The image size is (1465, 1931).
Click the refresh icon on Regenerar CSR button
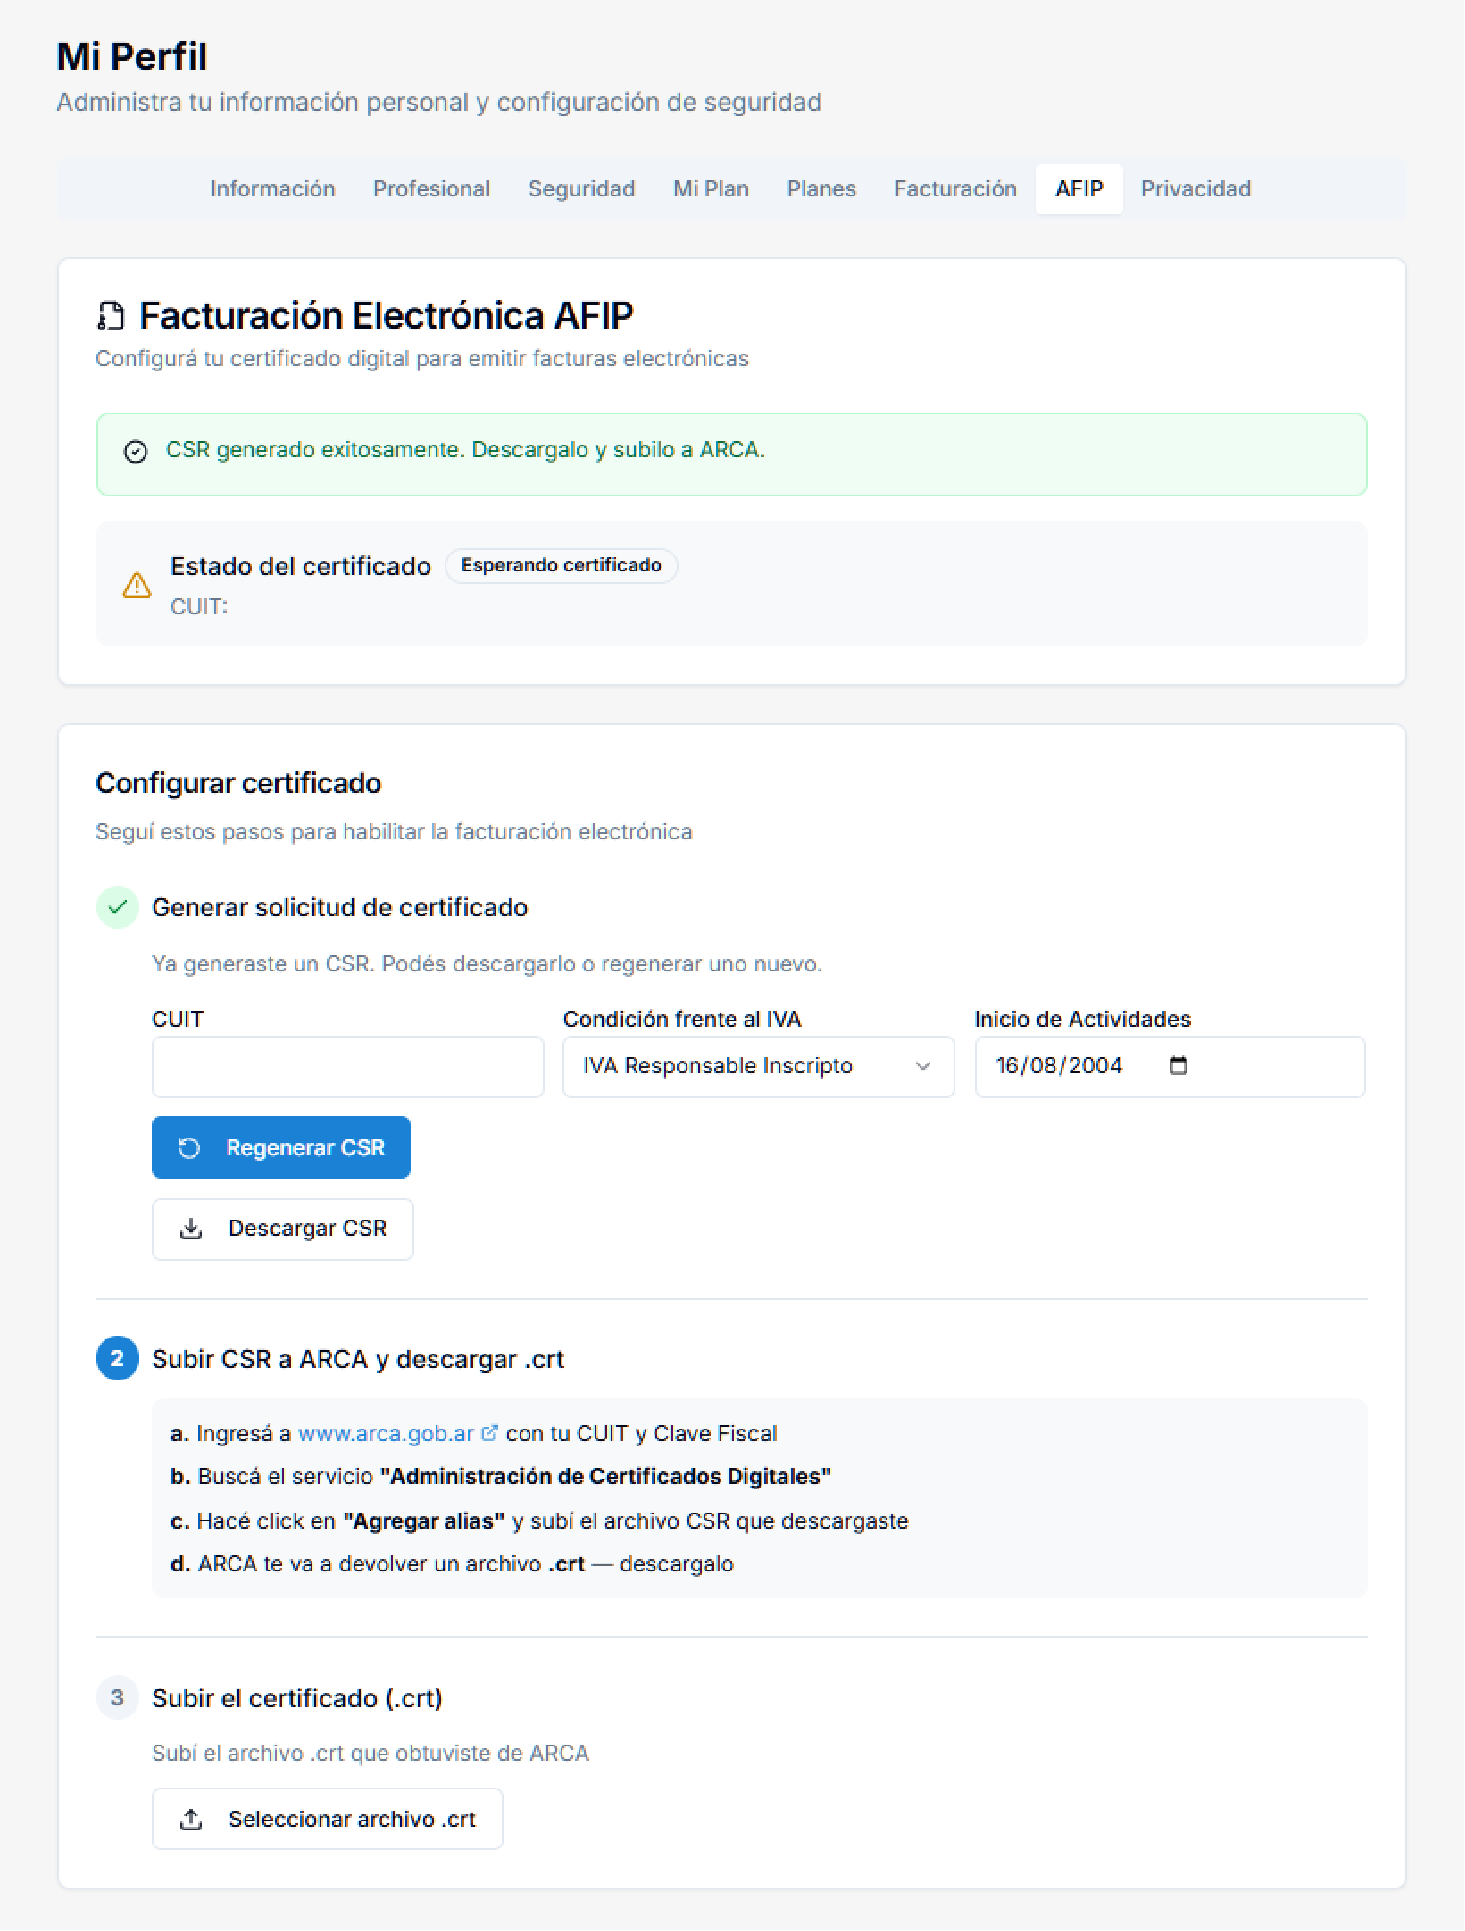point(189,1147)
